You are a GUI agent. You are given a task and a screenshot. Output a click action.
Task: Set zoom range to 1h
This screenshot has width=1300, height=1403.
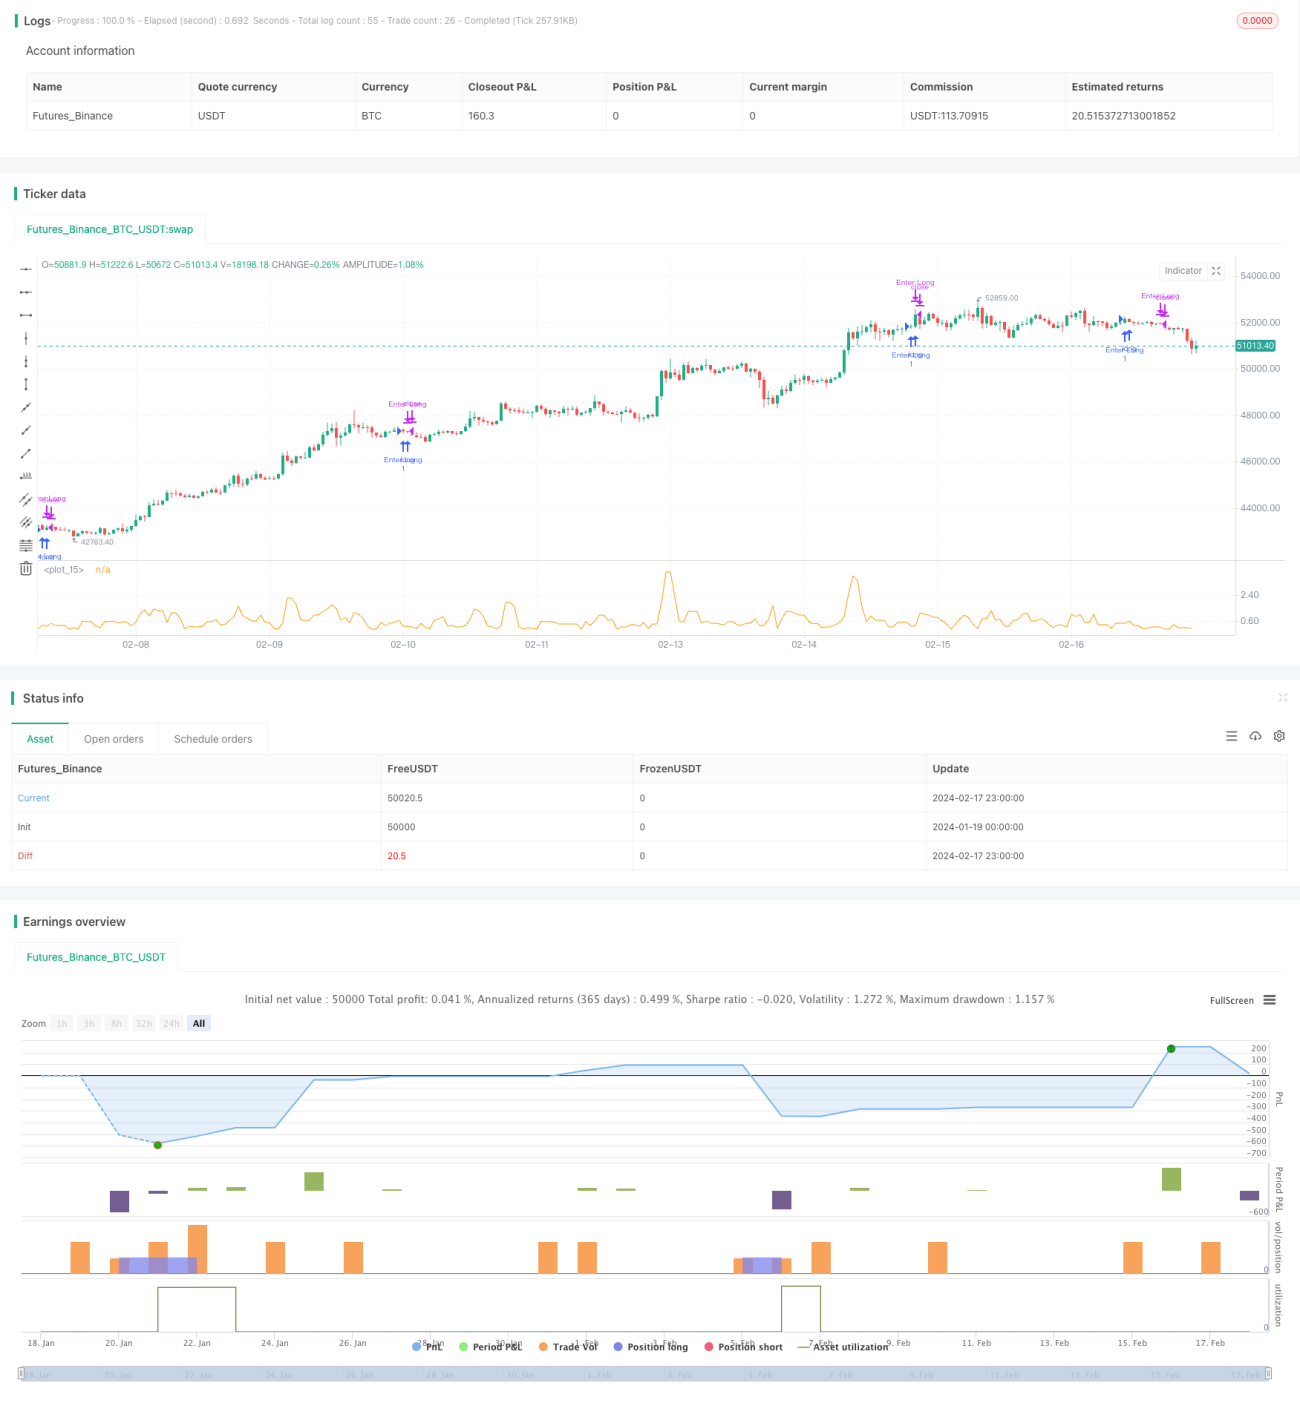(x=62, y=1023)
